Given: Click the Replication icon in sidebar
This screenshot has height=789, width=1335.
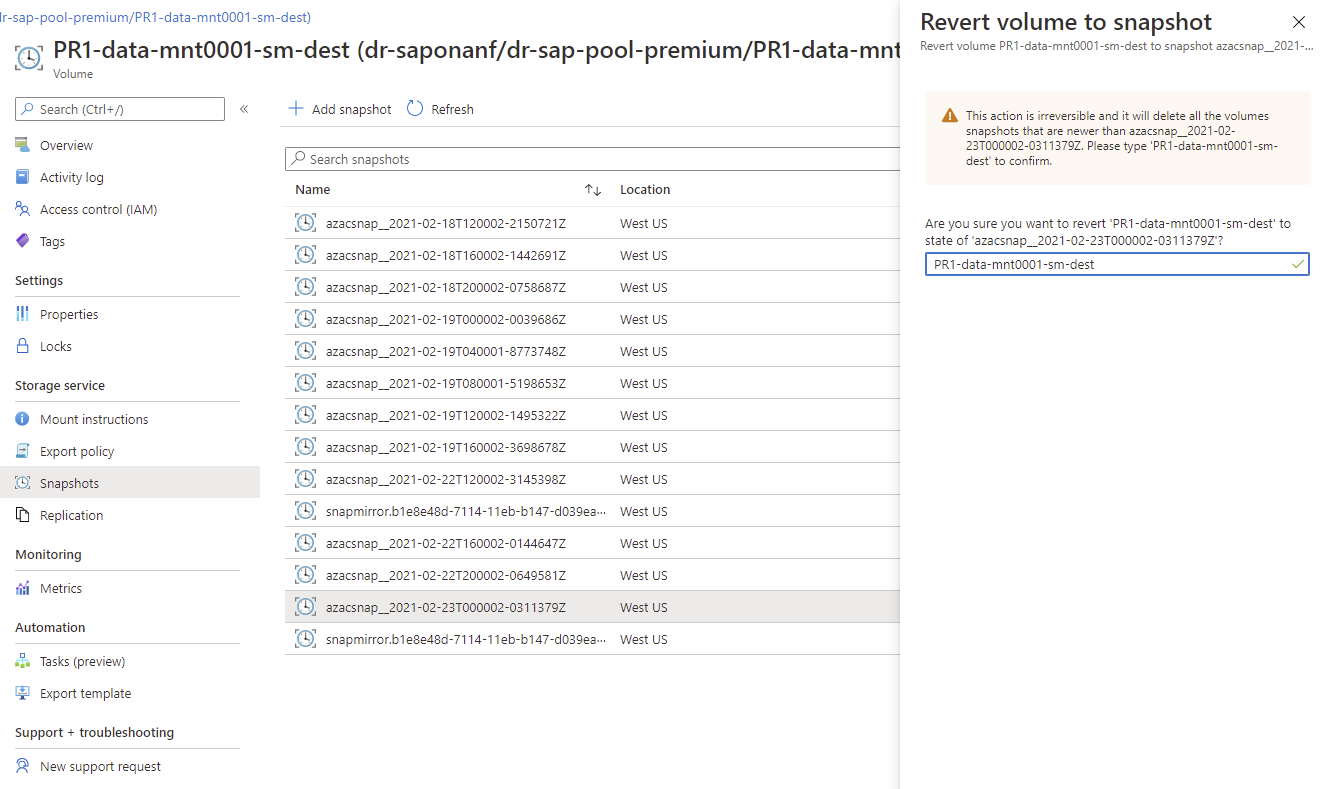Looking at the screenshot, I should [23, 515].
